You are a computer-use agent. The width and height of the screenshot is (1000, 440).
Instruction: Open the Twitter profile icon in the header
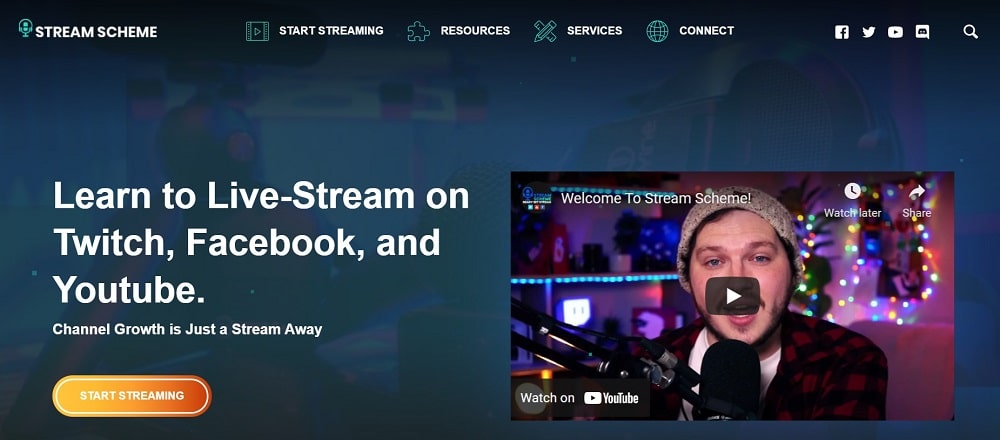coord(869,32)
